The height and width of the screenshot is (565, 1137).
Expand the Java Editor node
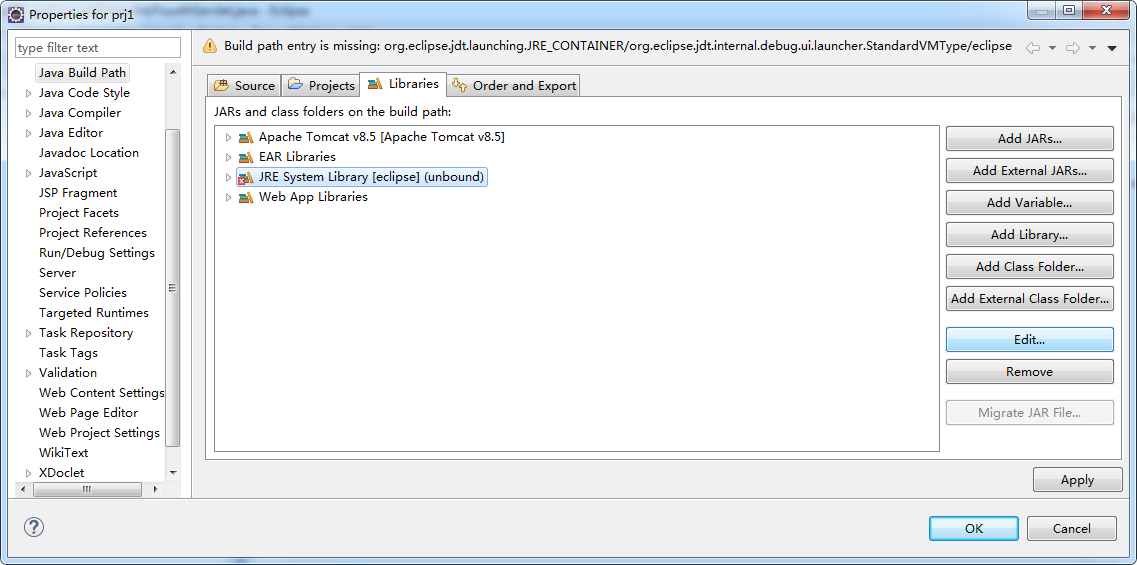(28, 133)
